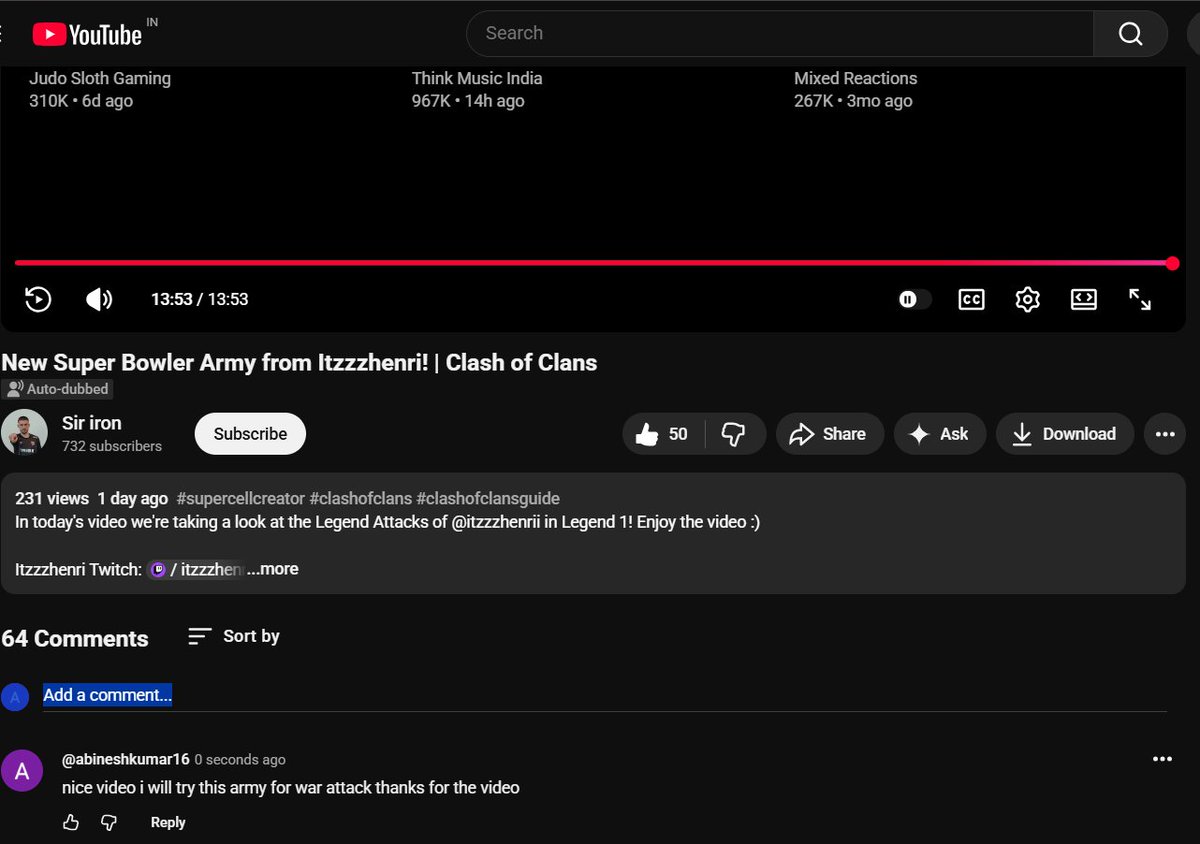
Task: Click the Mixed Reactions suggested video
Action: [x=855, y=78]
